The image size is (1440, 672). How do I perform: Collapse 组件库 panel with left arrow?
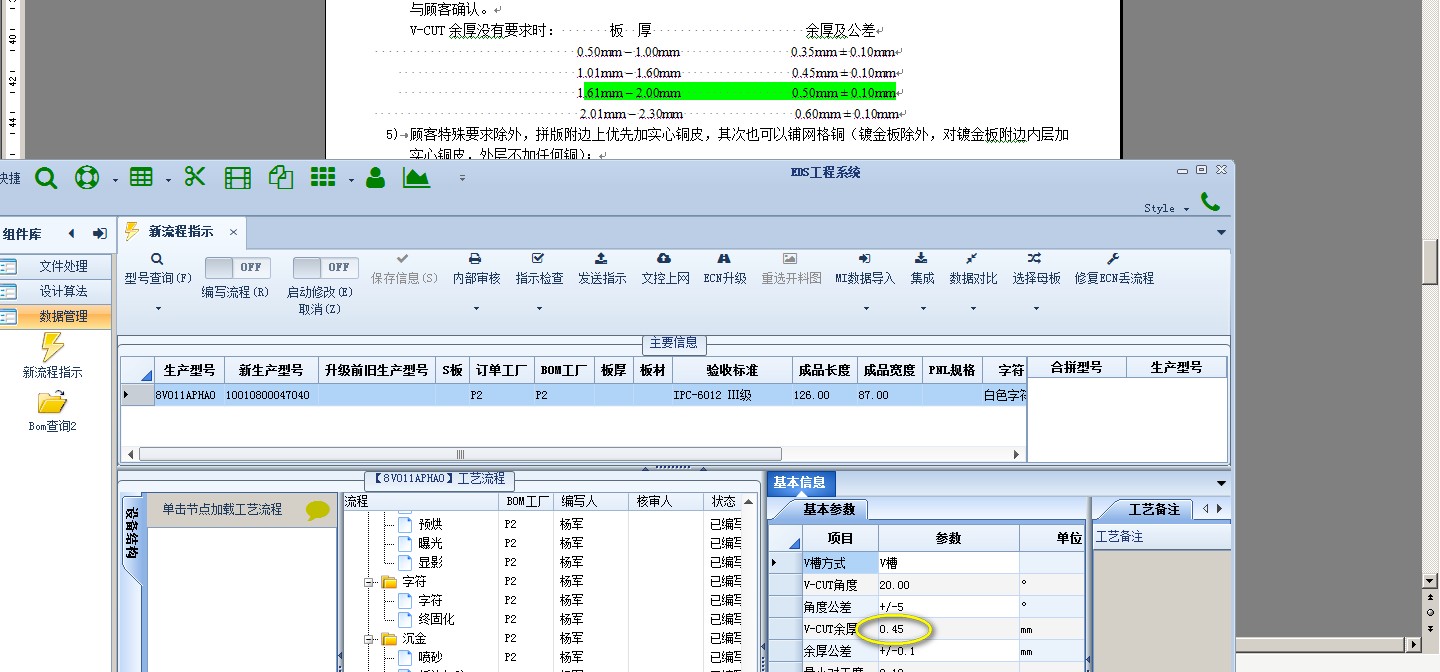click(71, 233)
